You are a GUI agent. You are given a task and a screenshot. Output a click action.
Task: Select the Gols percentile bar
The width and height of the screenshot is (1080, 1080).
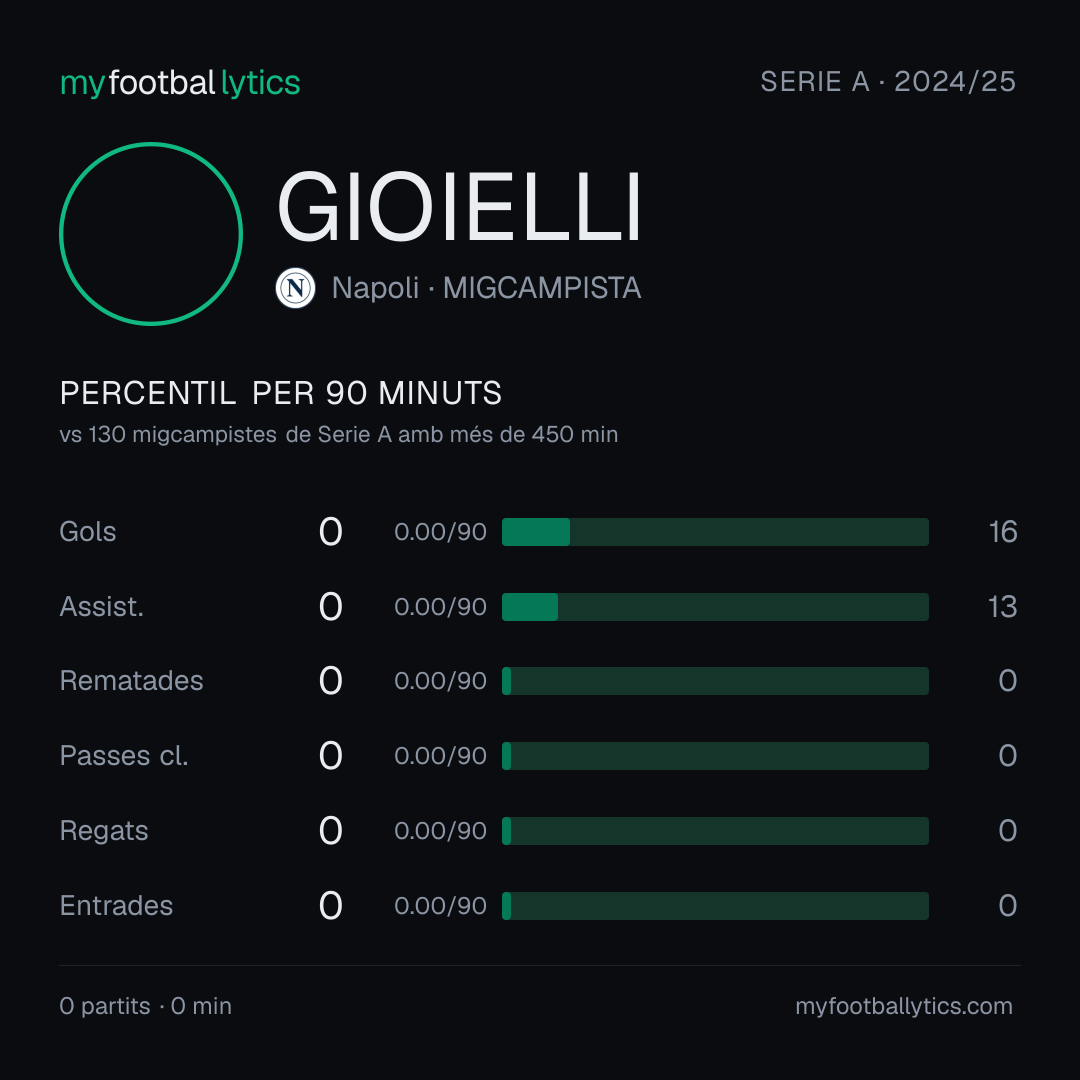[715, 532]
